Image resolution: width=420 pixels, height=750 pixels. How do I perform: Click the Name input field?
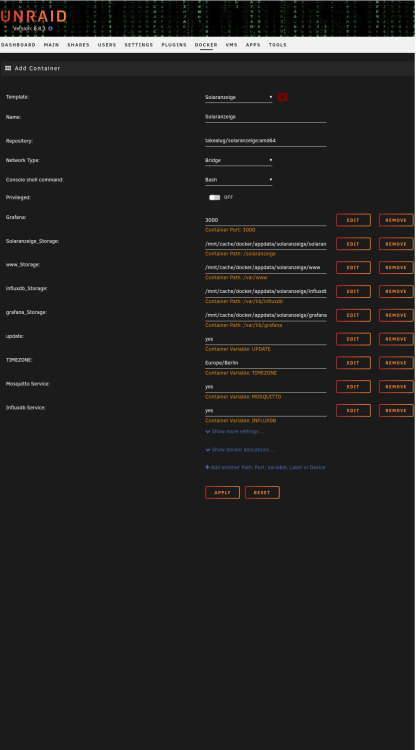265,117
